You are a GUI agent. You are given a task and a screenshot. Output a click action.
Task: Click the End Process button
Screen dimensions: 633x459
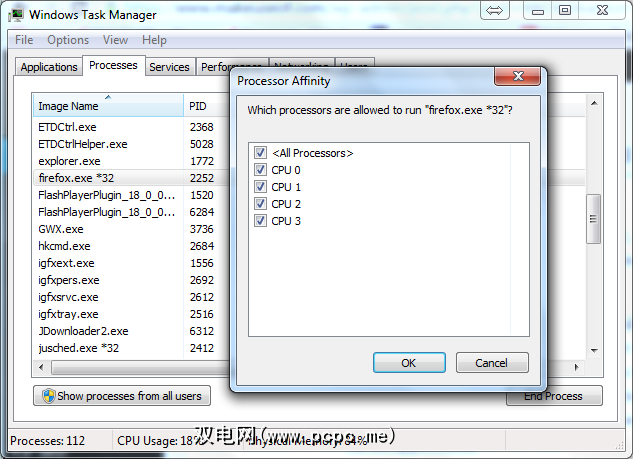554,396
